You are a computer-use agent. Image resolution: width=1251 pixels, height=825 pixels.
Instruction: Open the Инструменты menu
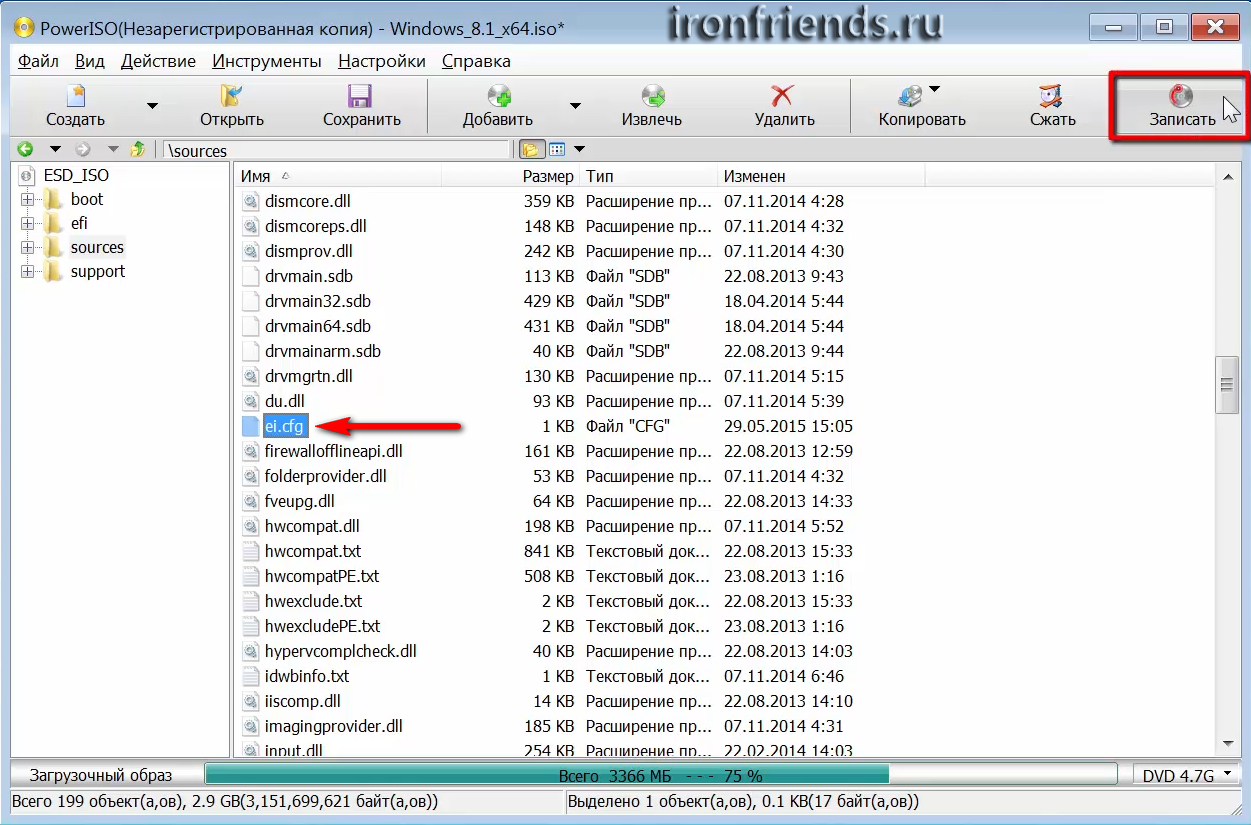click(x=266, y=61)
